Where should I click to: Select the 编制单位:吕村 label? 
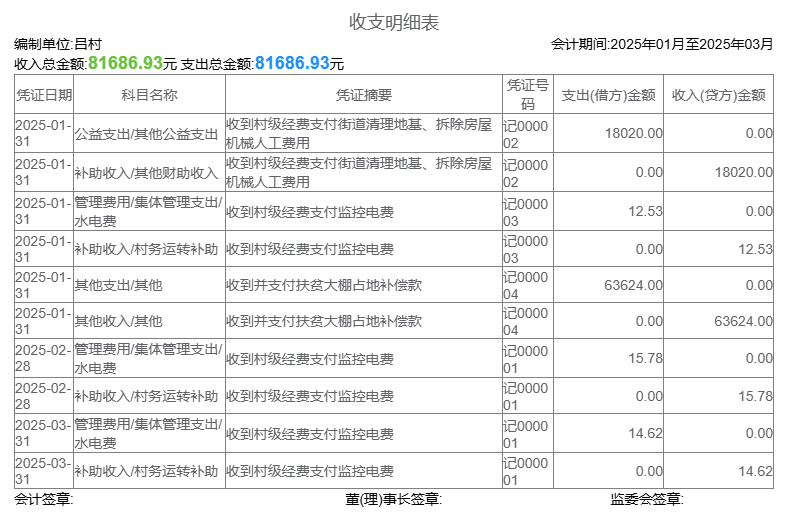point(58,44)
